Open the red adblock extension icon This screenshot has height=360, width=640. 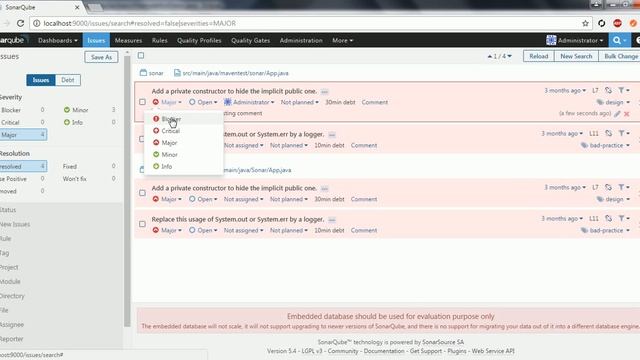click(x=618, y=23)
